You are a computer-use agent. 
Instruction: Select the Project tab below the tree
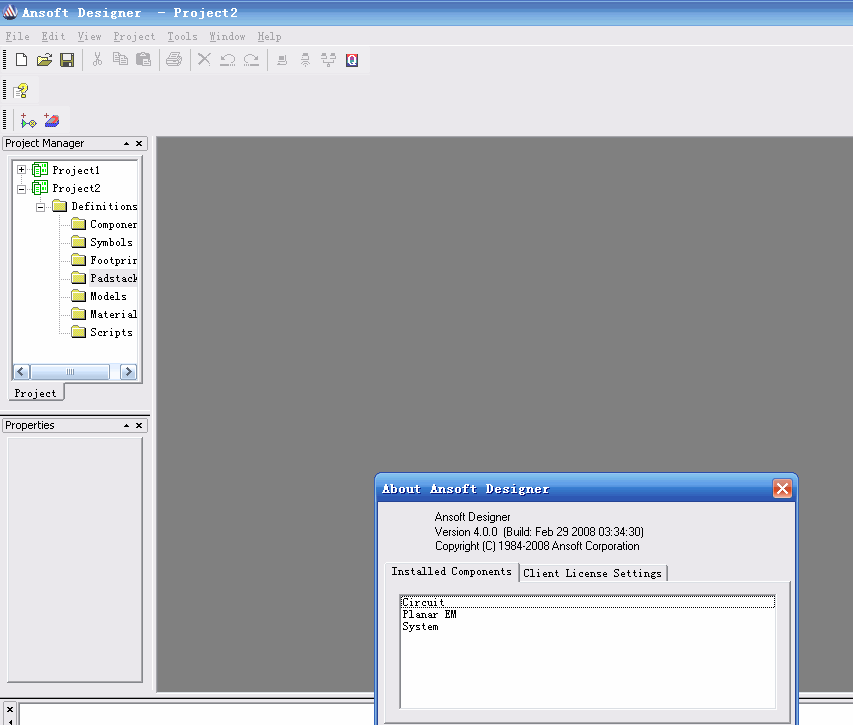click(x=35, y=393)
